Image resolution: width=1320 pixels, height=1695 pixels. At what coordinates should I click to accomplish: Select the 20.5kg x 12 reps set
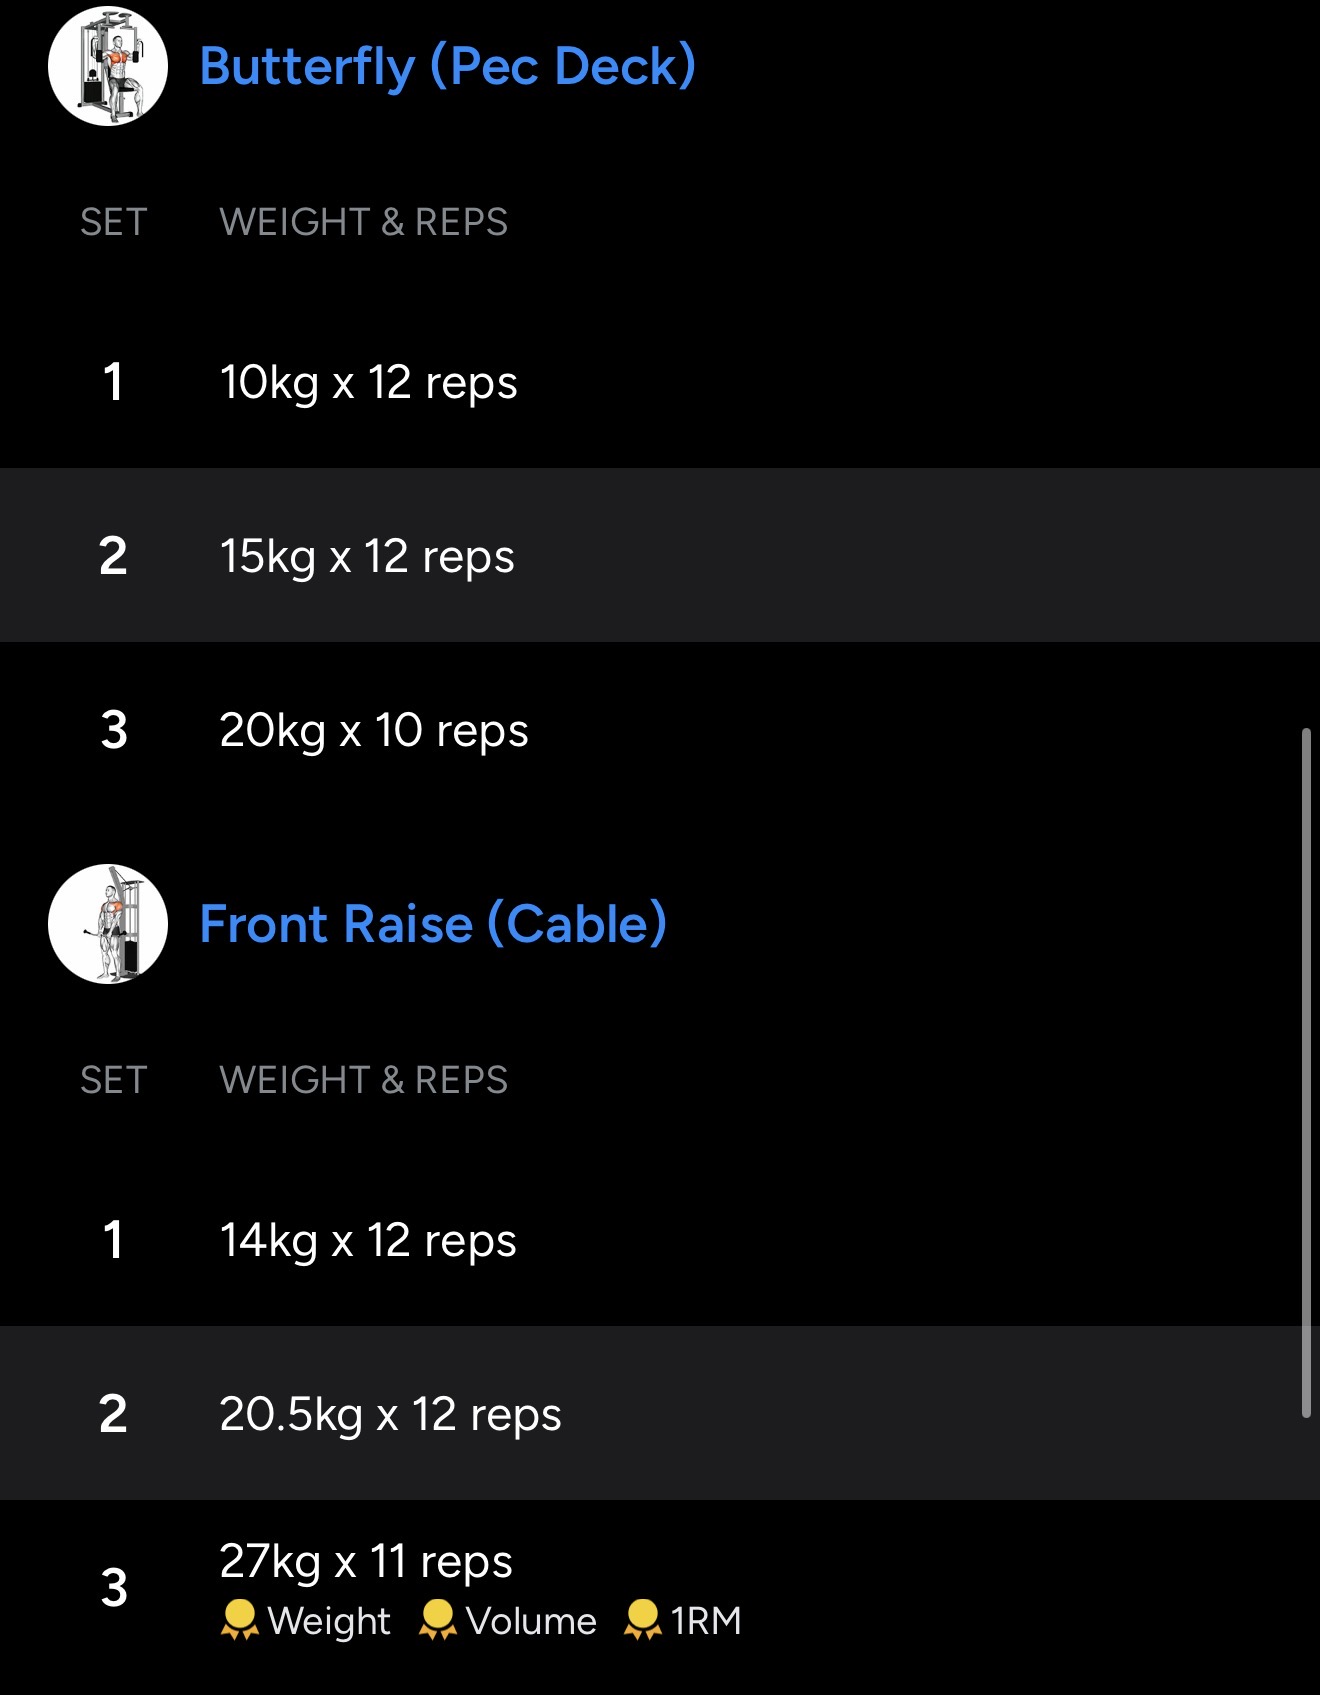click(390, 1414)
